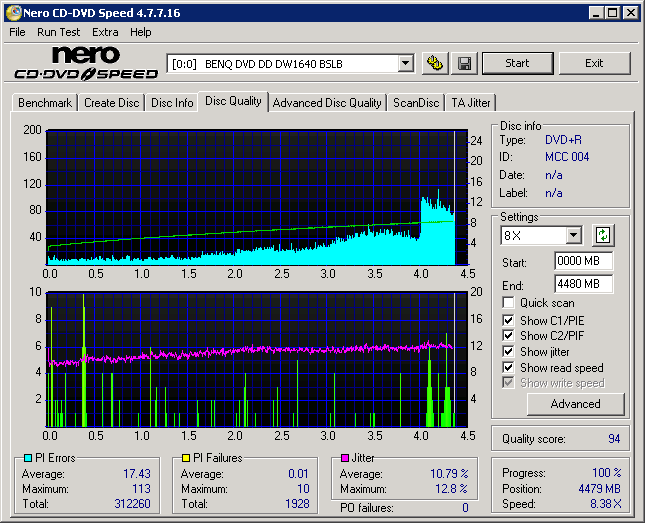Switch to the Disc Info tab
This screenshot has height=523, width=645.
[172, 103]
